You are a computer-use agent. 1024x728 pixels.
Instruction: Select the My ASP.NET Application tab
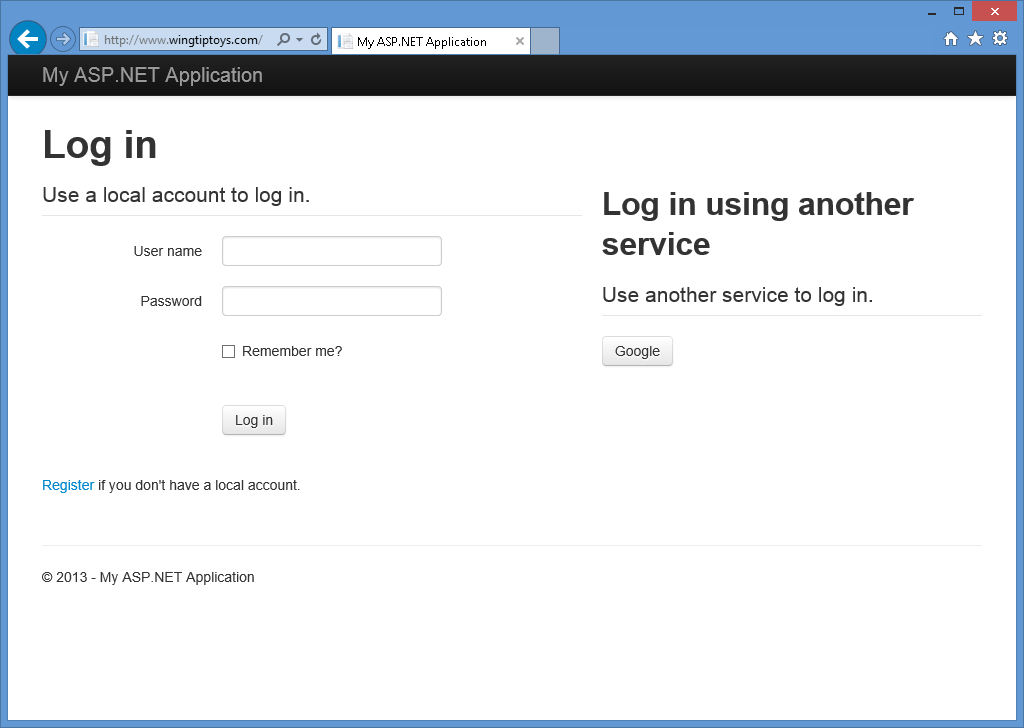430,41
